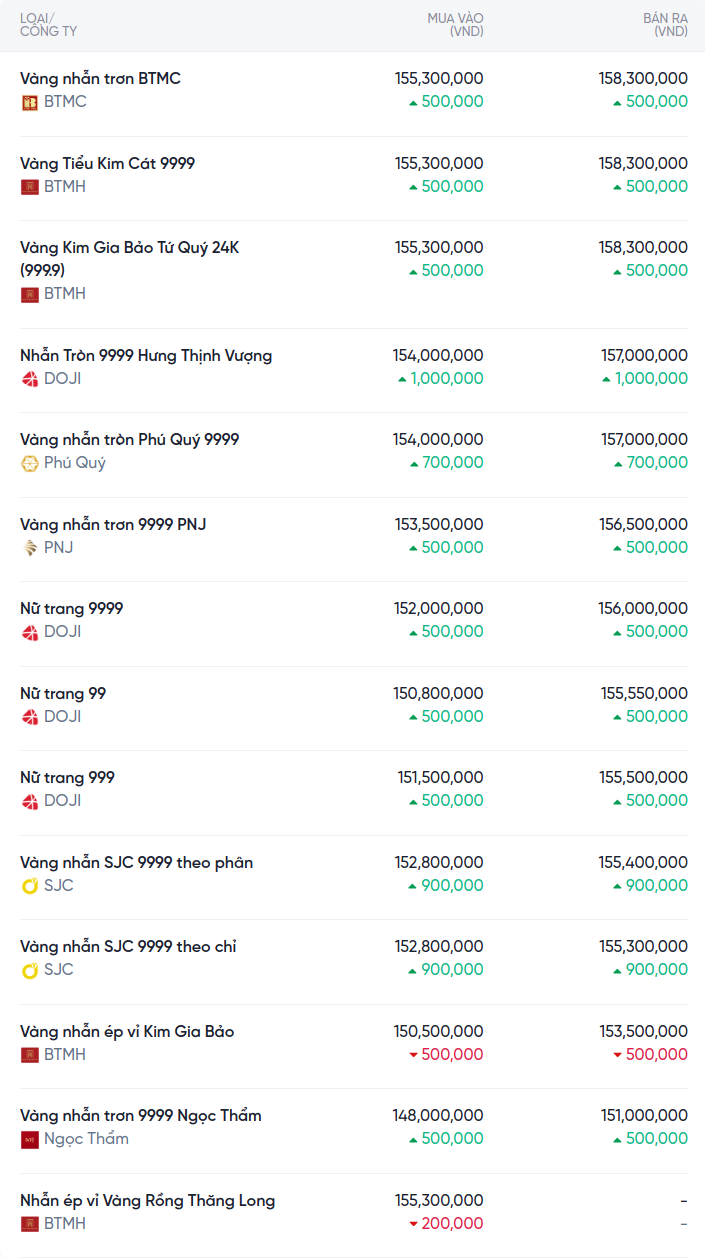Click SJC logo under 9999 theo chỉ
The image size is (705, 1258).
tap(30, 970)
